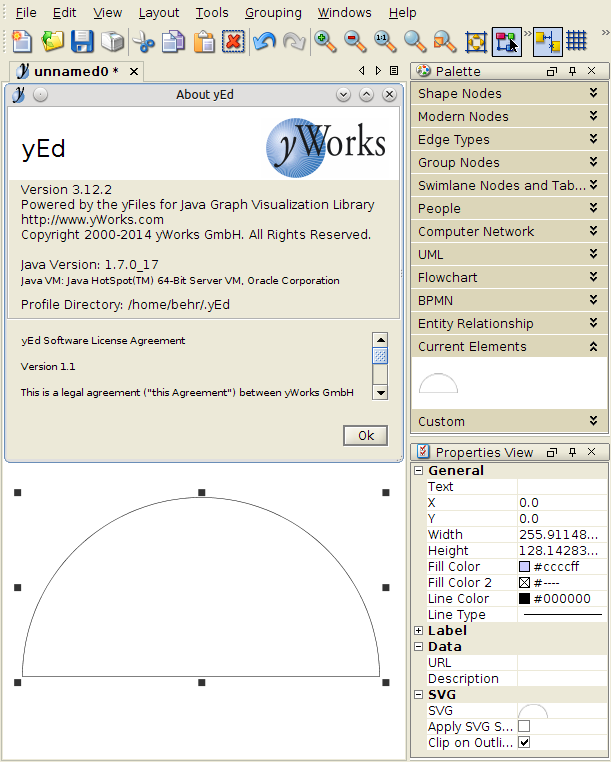
Task: Click the Width value field
Action: click(x=562, y=535)
